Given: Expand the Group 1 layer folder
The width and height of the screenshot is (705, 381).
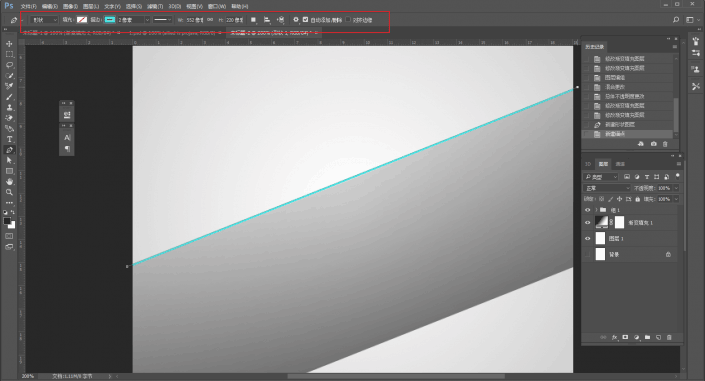Looking at the screenshot, I should click(x=597, y=210).
